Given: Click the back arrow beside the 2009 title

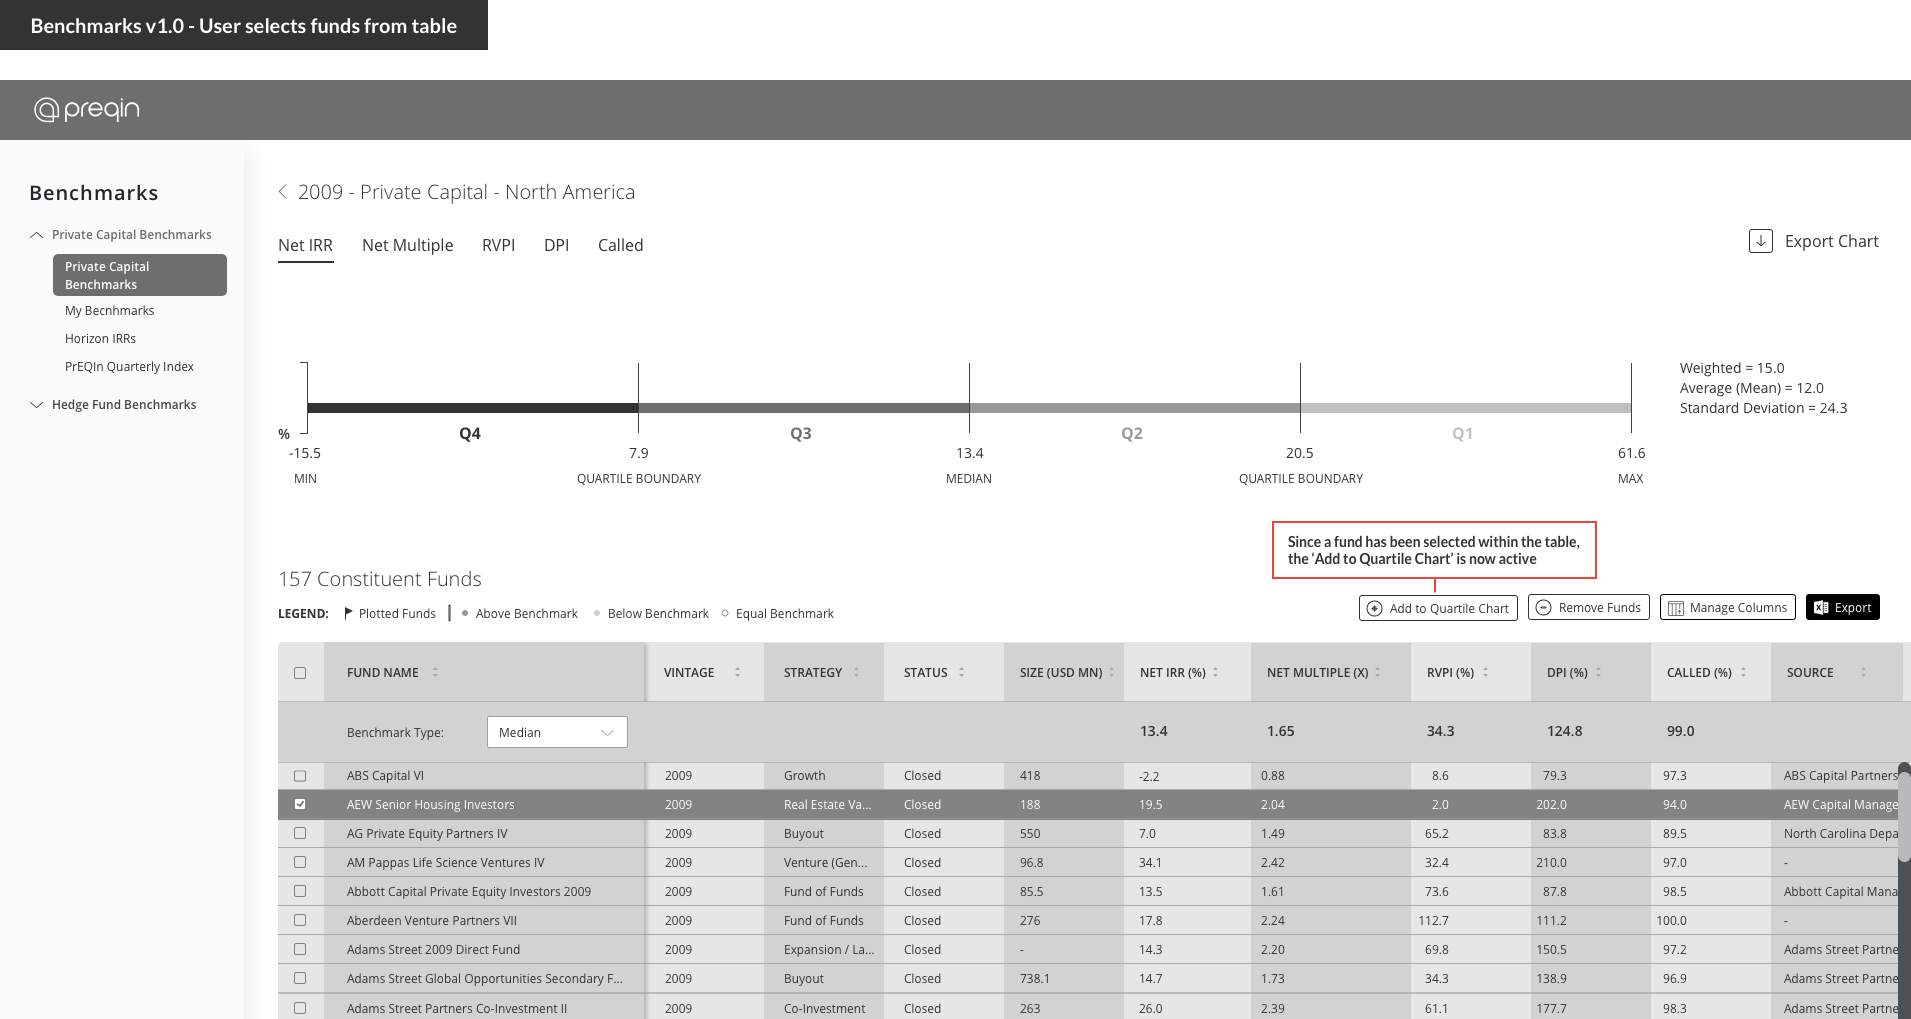Looking at the screenshot, I should tap(283, 192).
